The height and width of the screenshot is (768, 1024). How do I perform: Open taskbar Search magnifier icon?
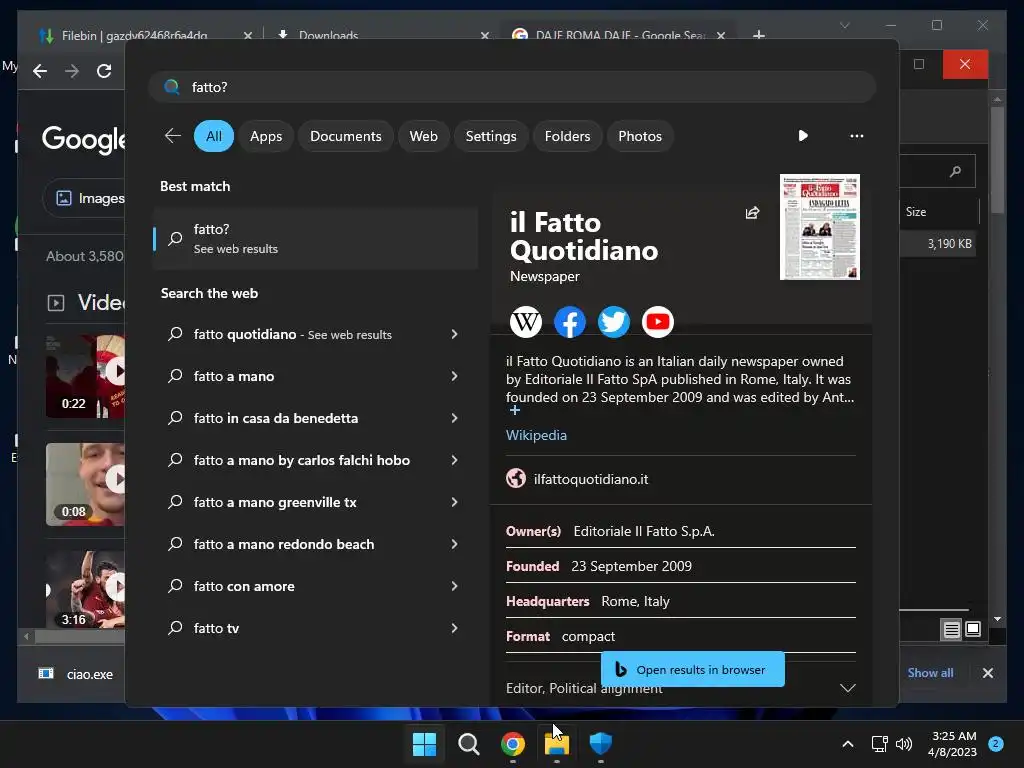pos(468,743)
